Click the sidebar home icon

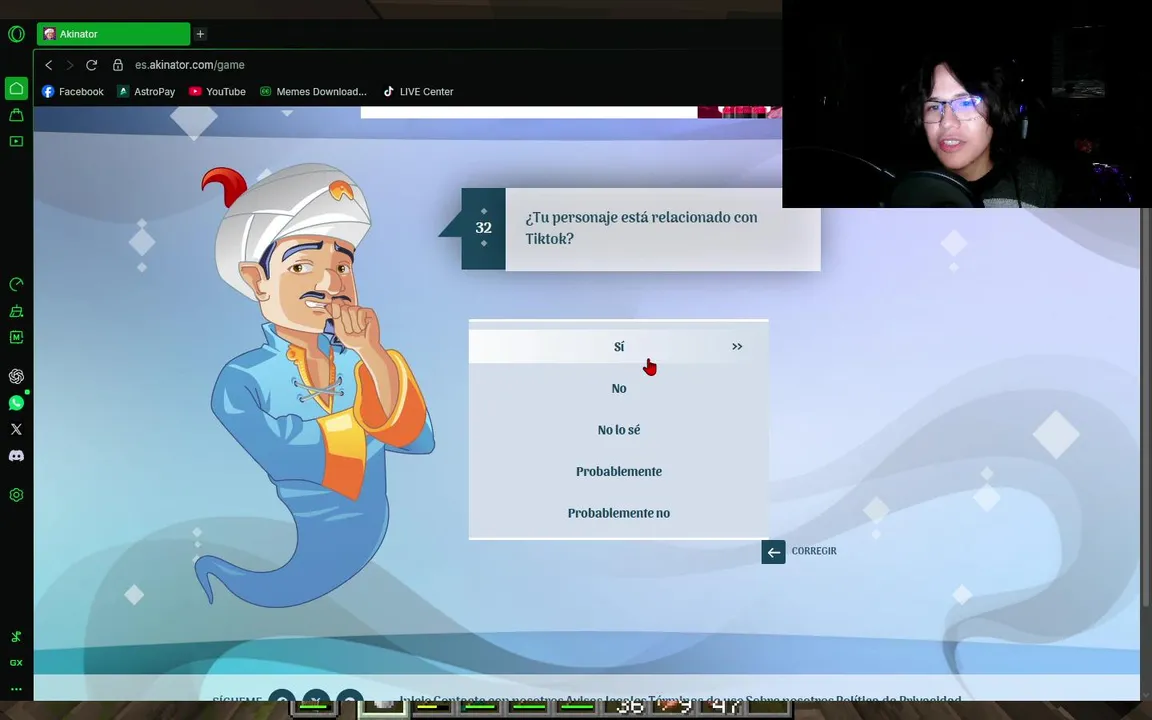coord(16,88)
